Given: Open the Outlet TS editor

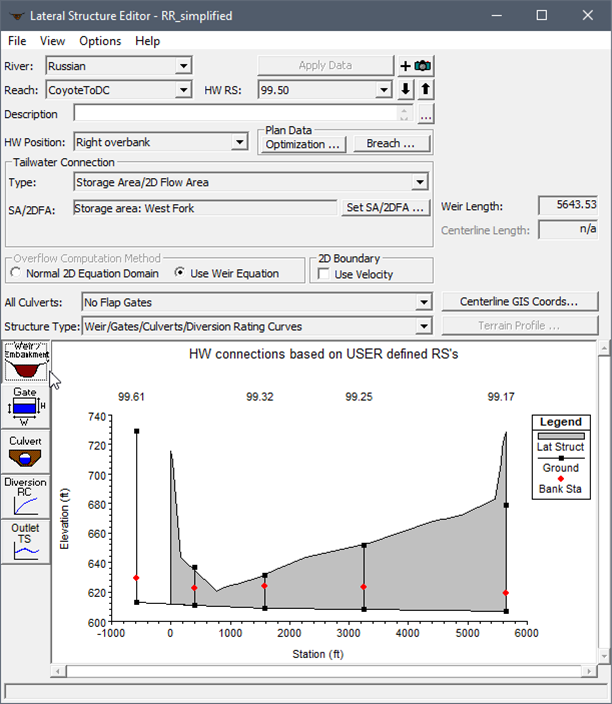Looking at the screenshot, I should pos(26,542).
